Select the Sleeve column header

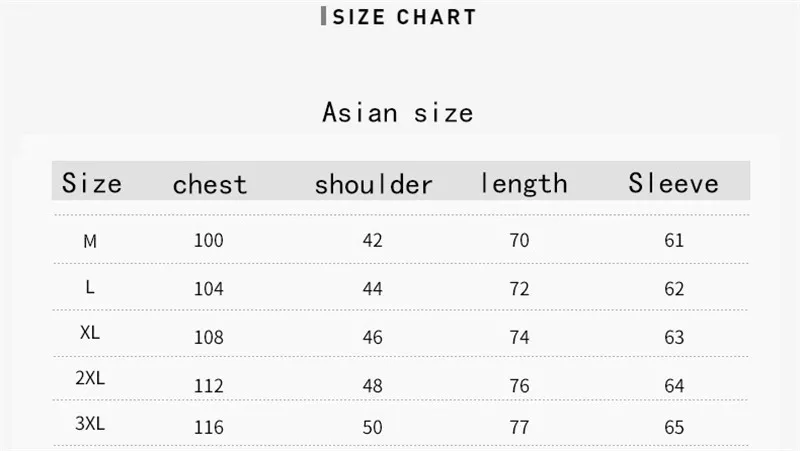pos(673,183)
